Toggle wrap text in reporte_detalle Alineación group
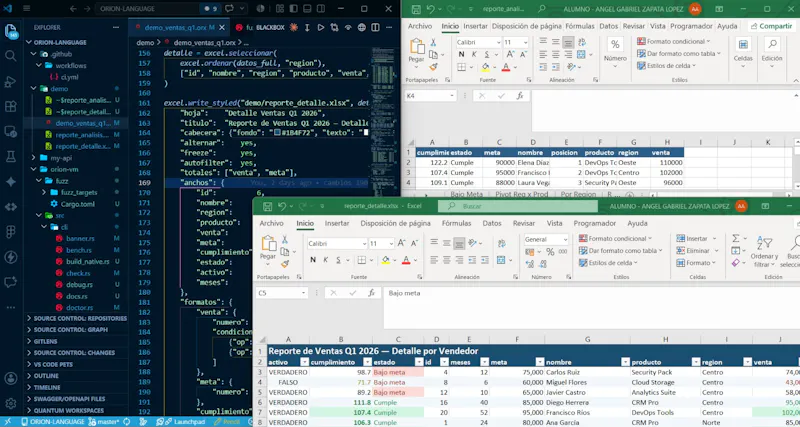 click(x=502, y=244)
